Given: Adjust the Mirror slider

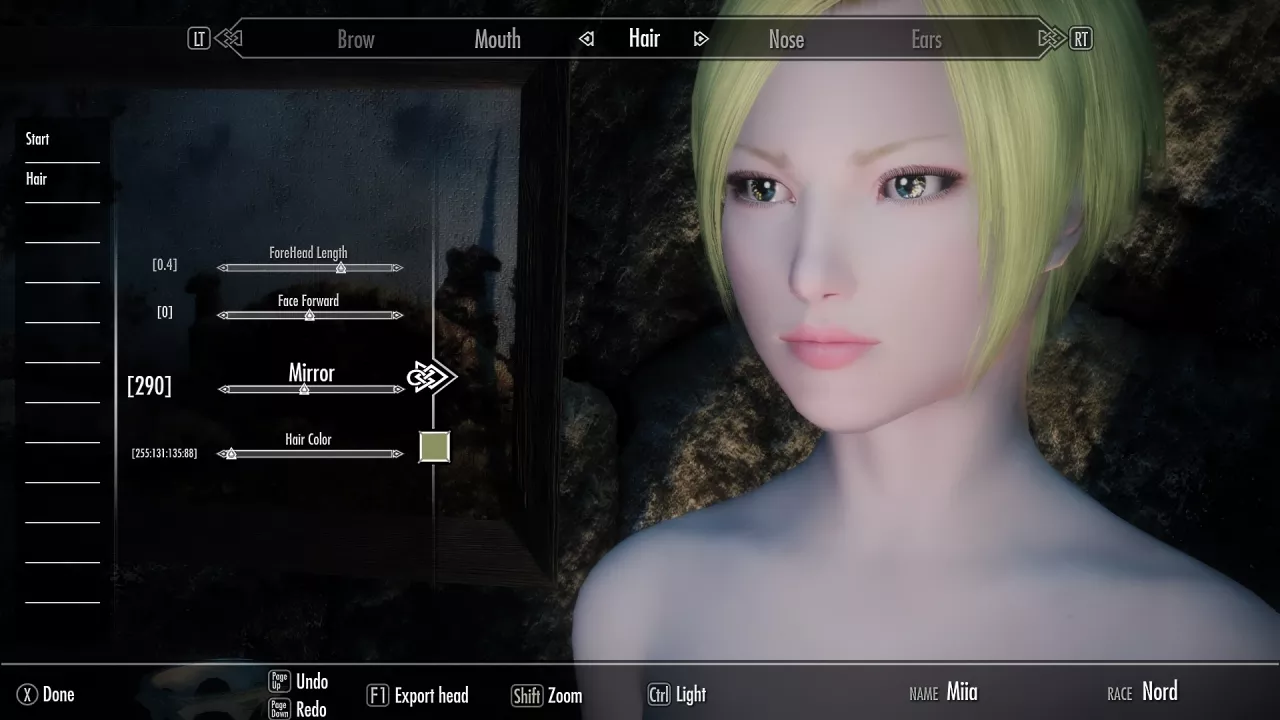Looking at the screenshot, I should tap(311, 389).
